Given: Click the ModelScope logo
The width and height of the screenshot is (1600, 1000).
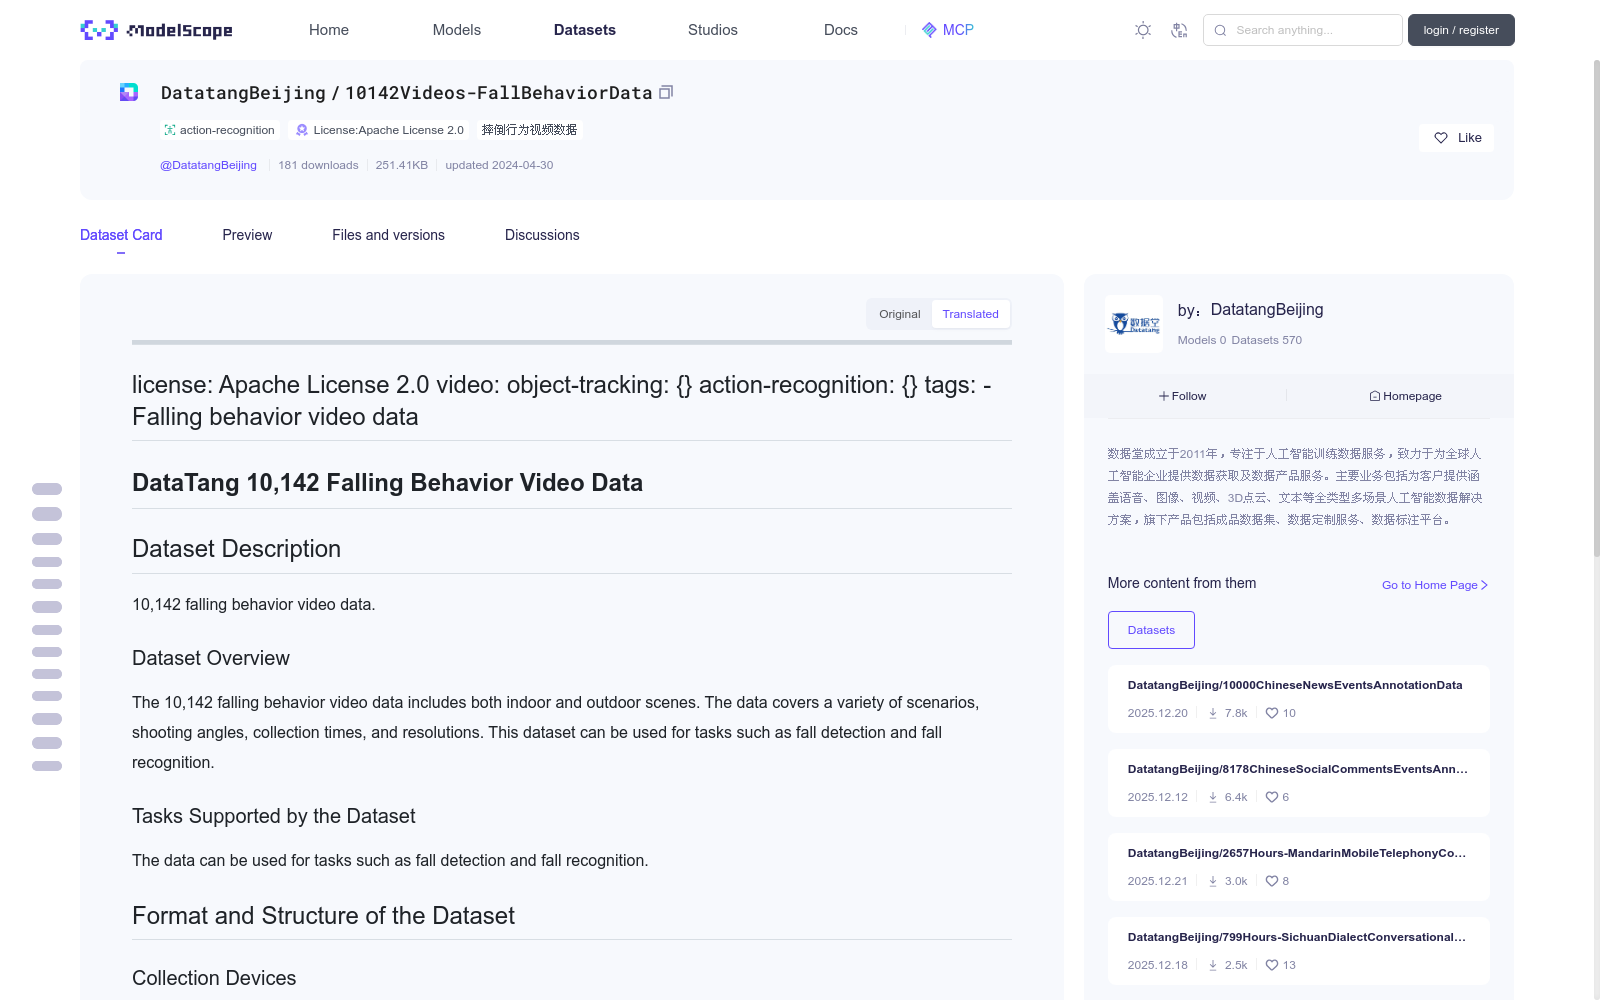Looking at the screenshot, I should pyautogui.click(x=156, y=30).
